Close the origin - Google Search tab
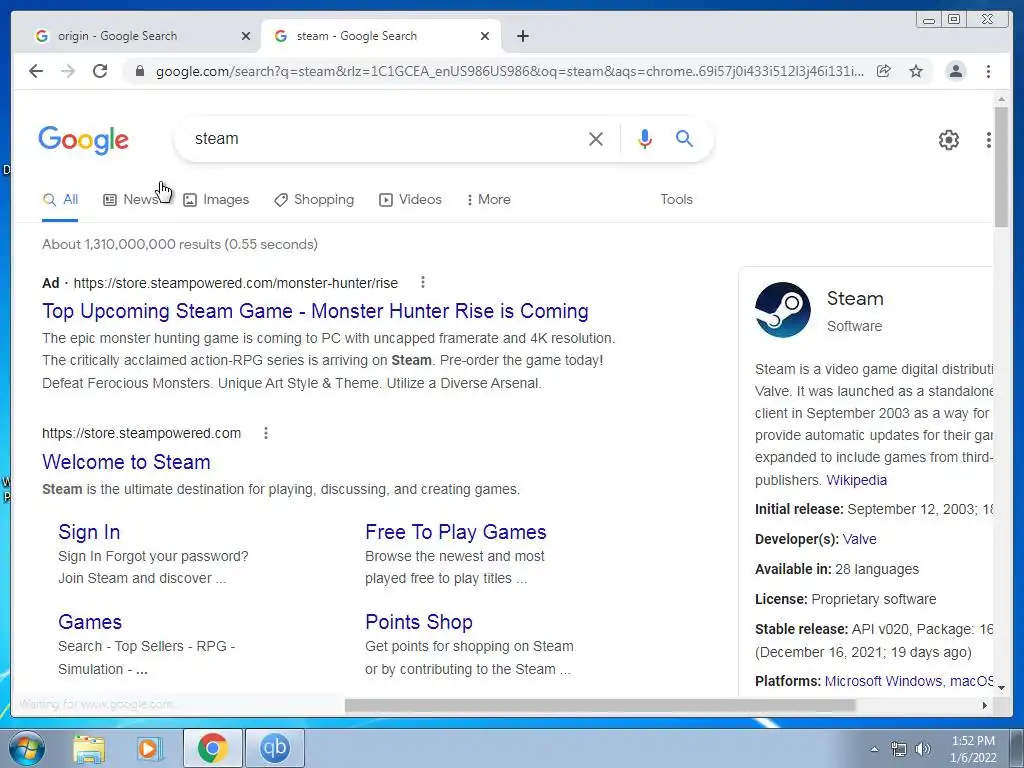Image resolution: width=1024 pixels, height=768 pixels. click(246, 36)
